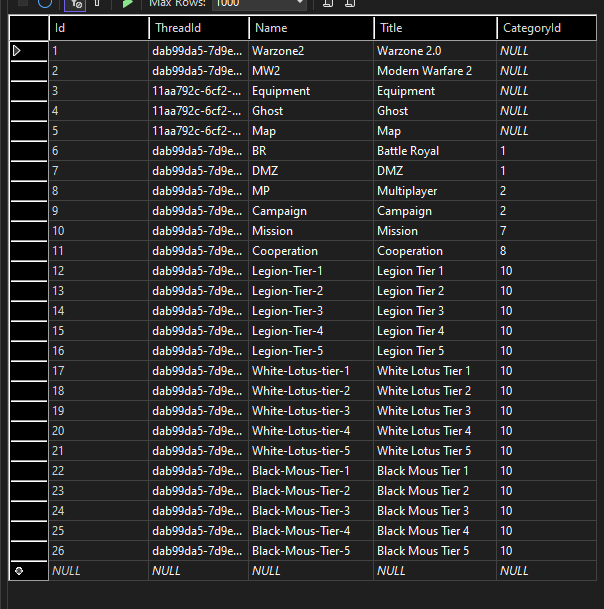Select the Name cell 'Legion-Tier-1'
Image resolution: width=604 pixels, height=609 pixels.
(x=311, y=271)
